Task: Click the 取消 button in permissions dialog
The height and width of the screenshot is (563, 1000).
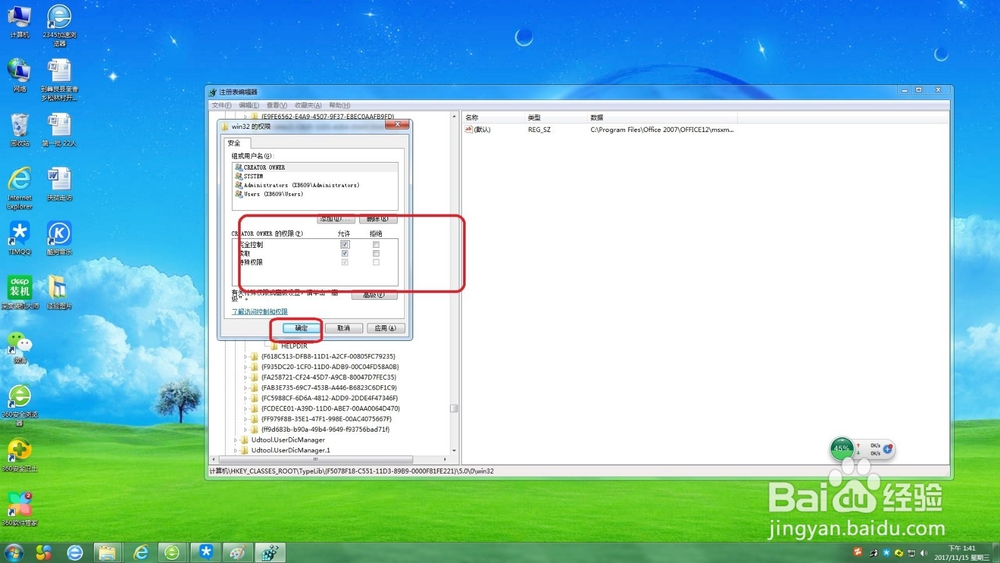Action: (344, 328)
